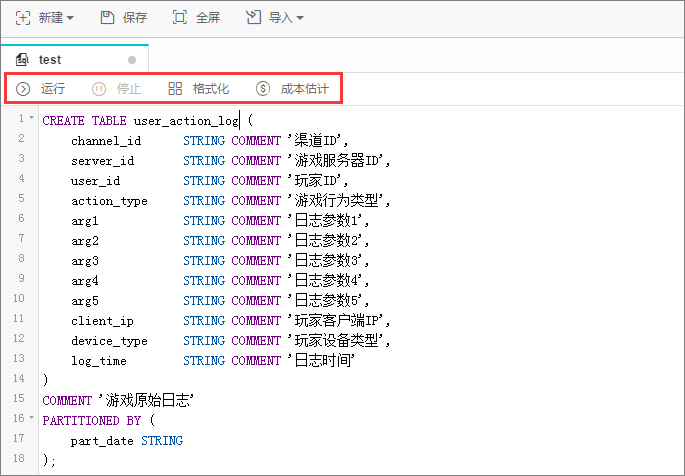
Task: Click the 运行 play icon
Action: pos(23,89)
